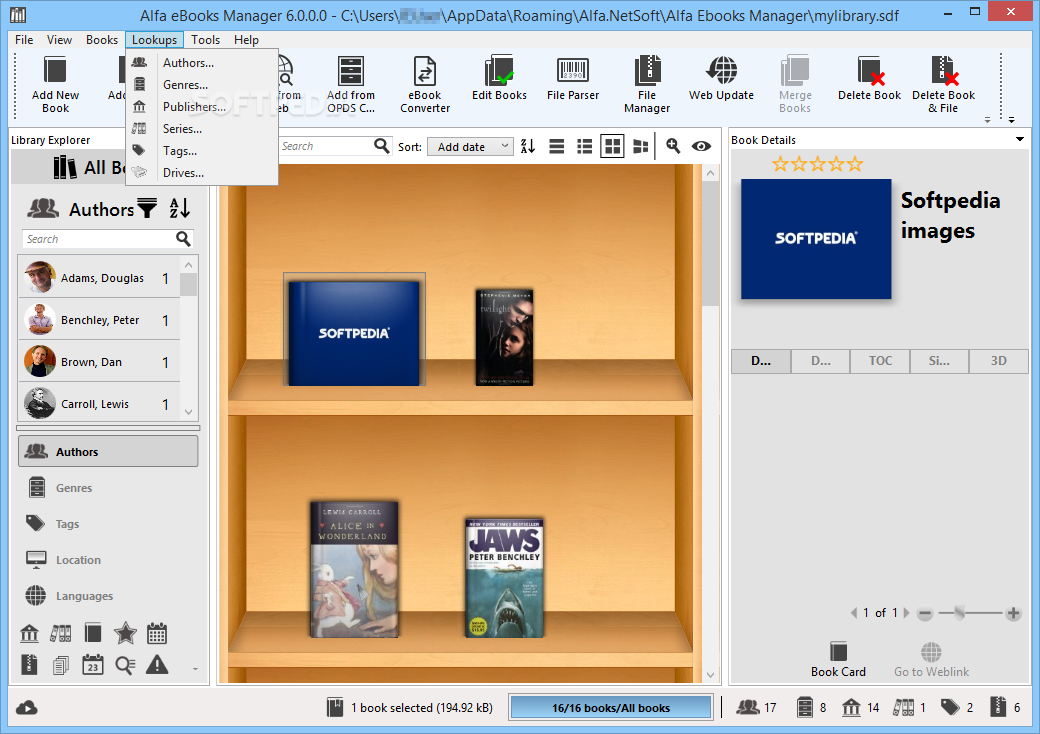Click the authors count icon in status bar
Viewport: 1040px width, 734px height.
click(748, 707)
